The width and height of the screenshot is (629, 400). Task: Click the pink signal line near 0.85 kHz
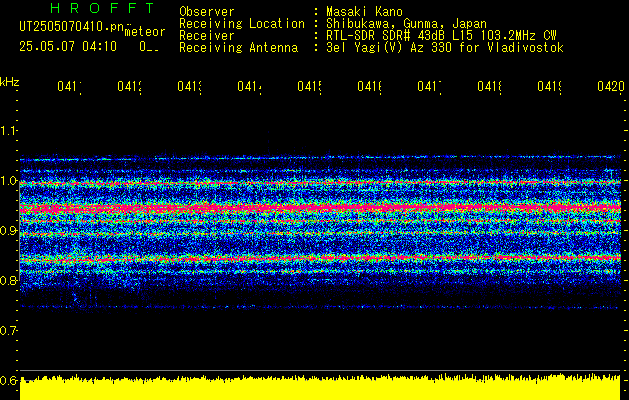[x=320, y=258]
